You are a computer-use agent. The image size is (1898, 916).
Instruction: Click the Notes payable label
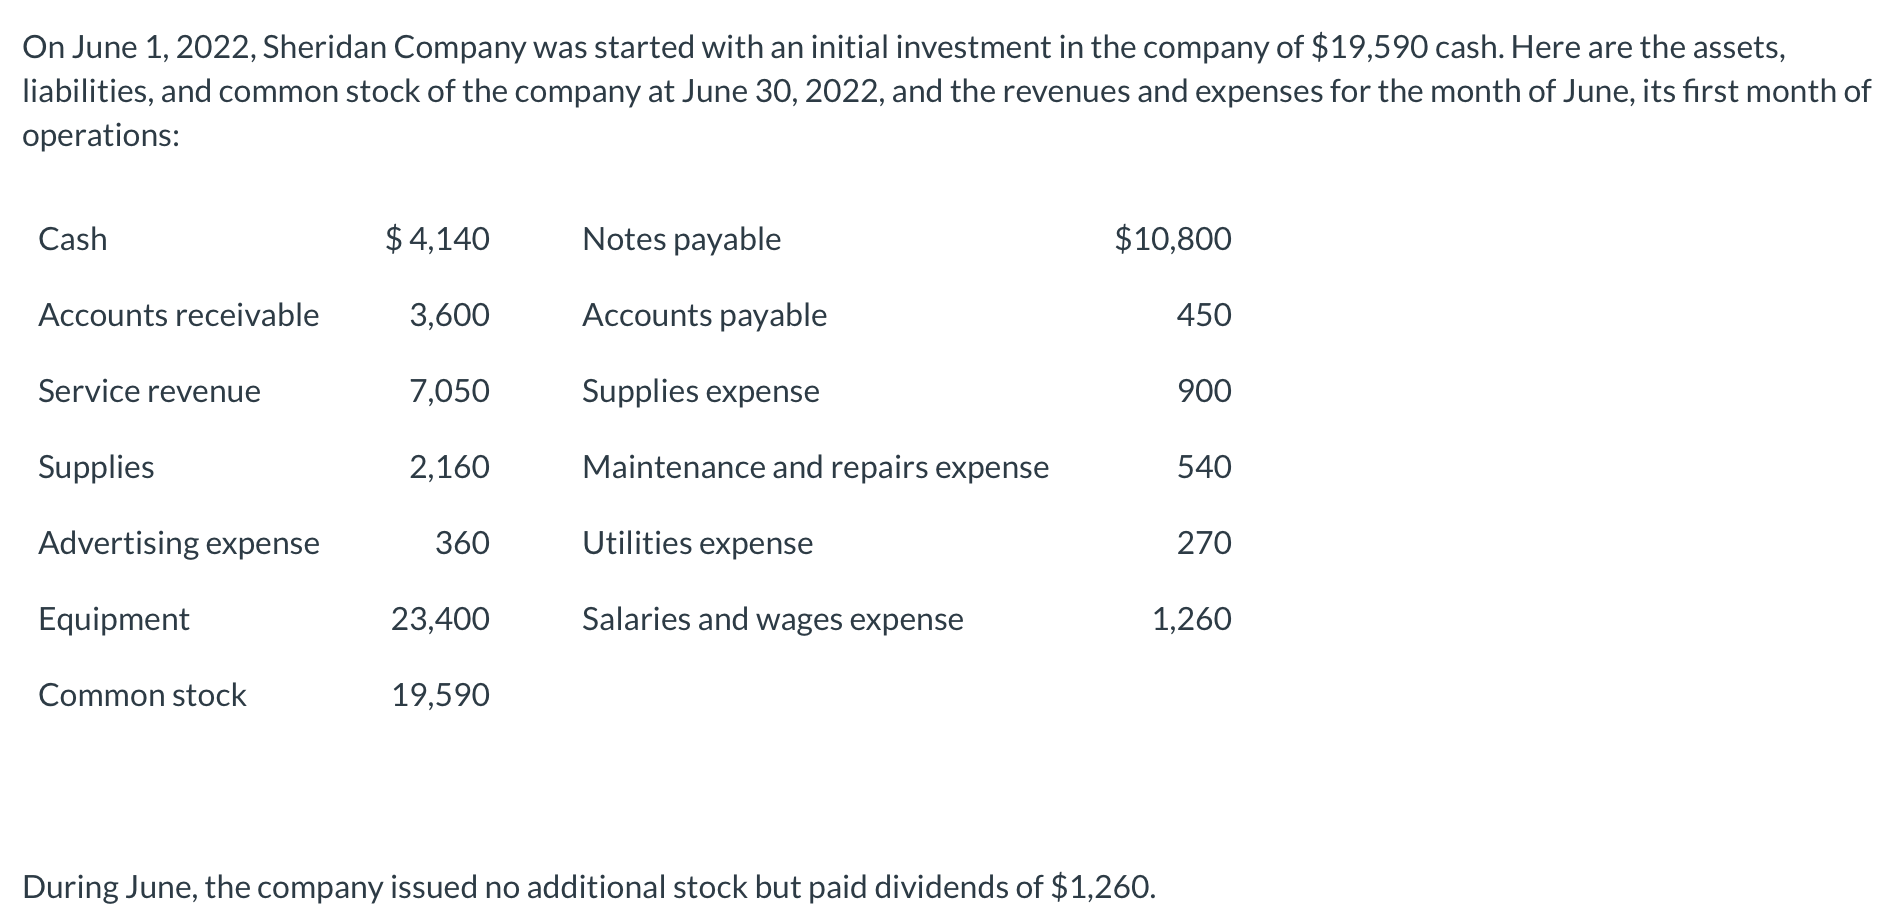[681, 239]
